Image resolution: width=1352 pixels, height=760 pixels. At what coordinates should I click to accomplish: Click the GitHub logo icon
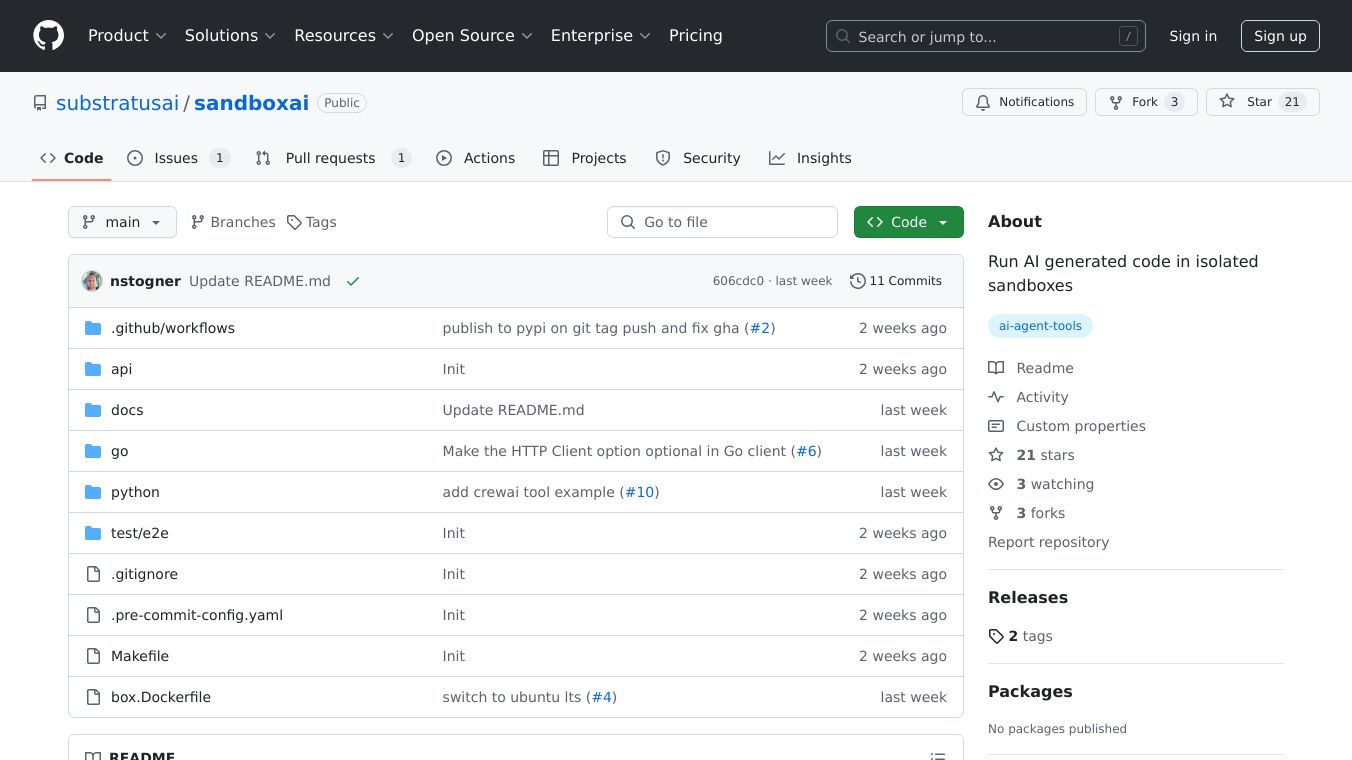click(x=48, y=36)
